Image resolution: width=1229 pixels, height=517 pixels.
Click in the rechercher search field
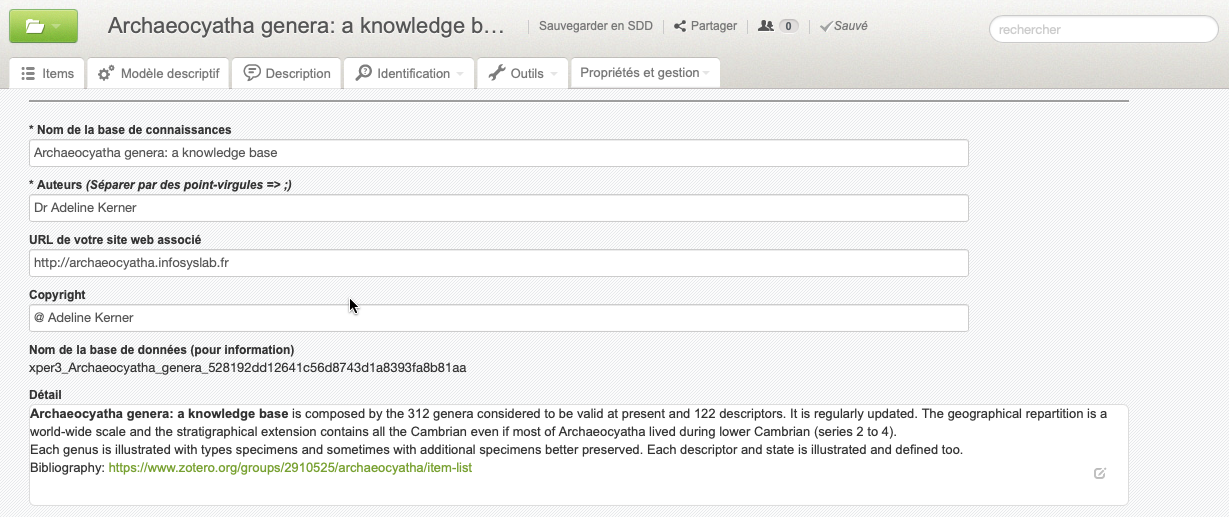[1102, 30]
